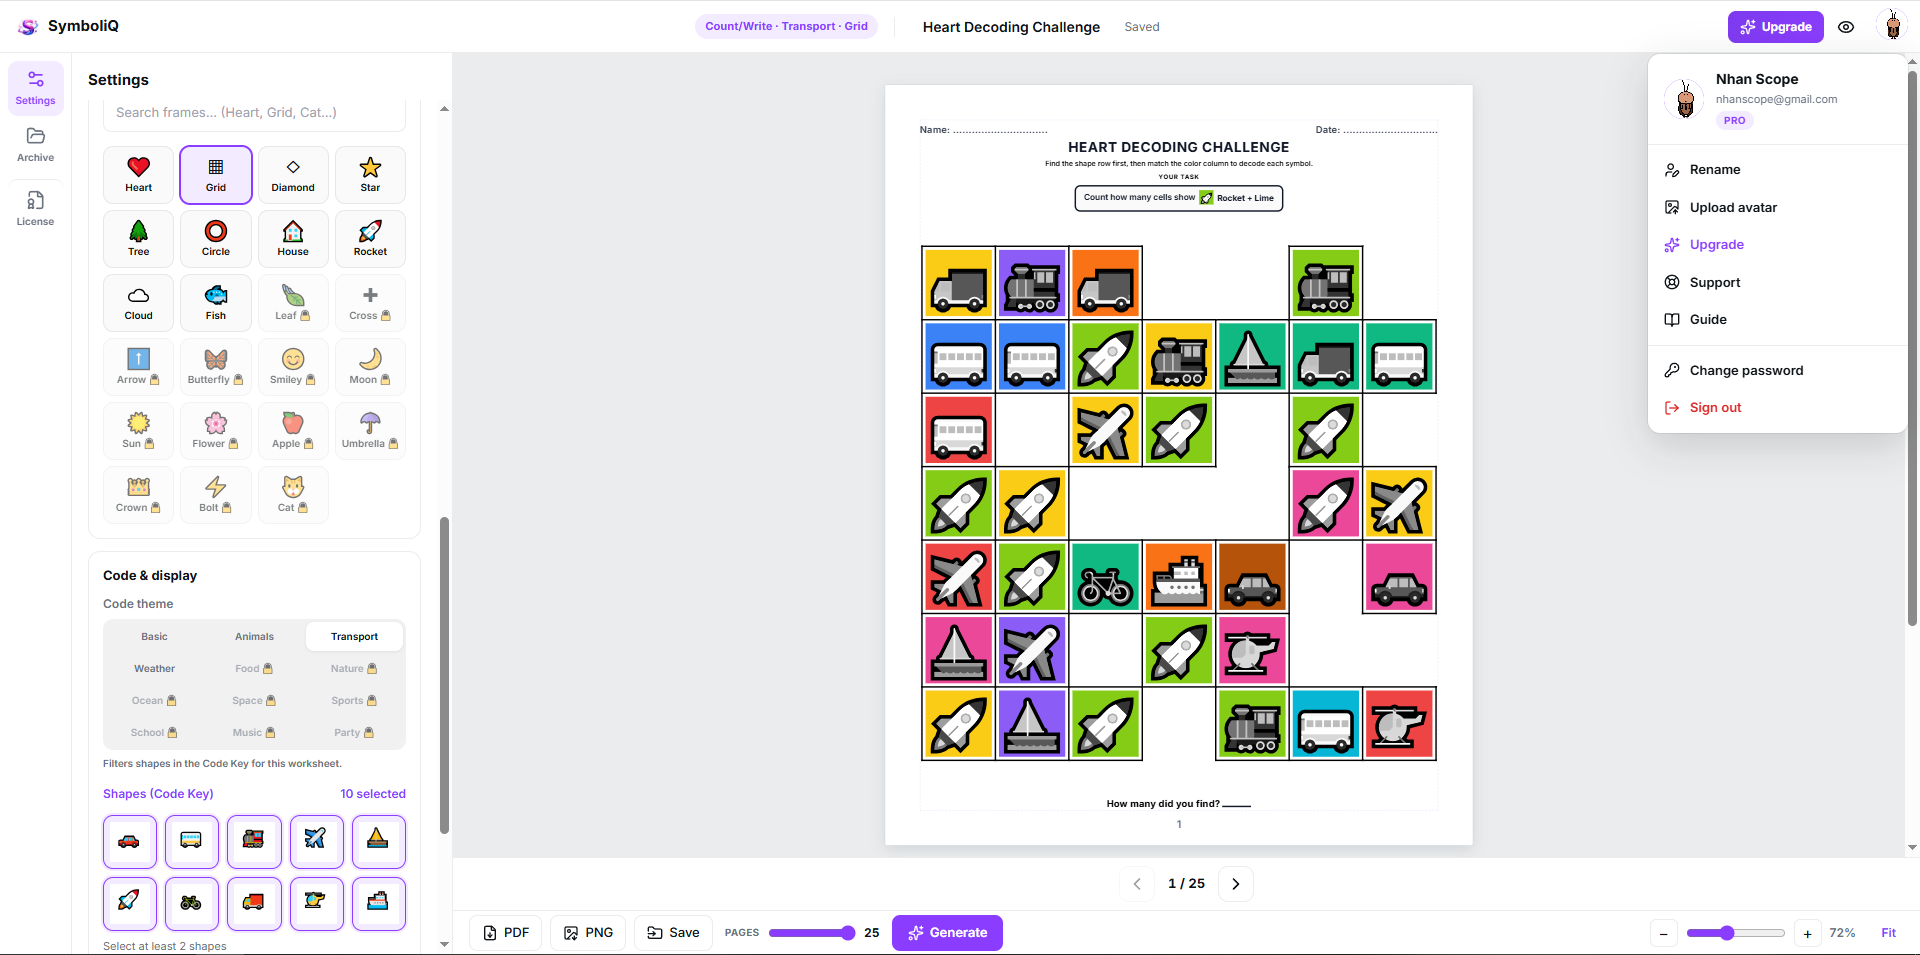Export worksheet as PDF
The height and width of the screenshot is (955, 1920).
[x=506, y=933]
